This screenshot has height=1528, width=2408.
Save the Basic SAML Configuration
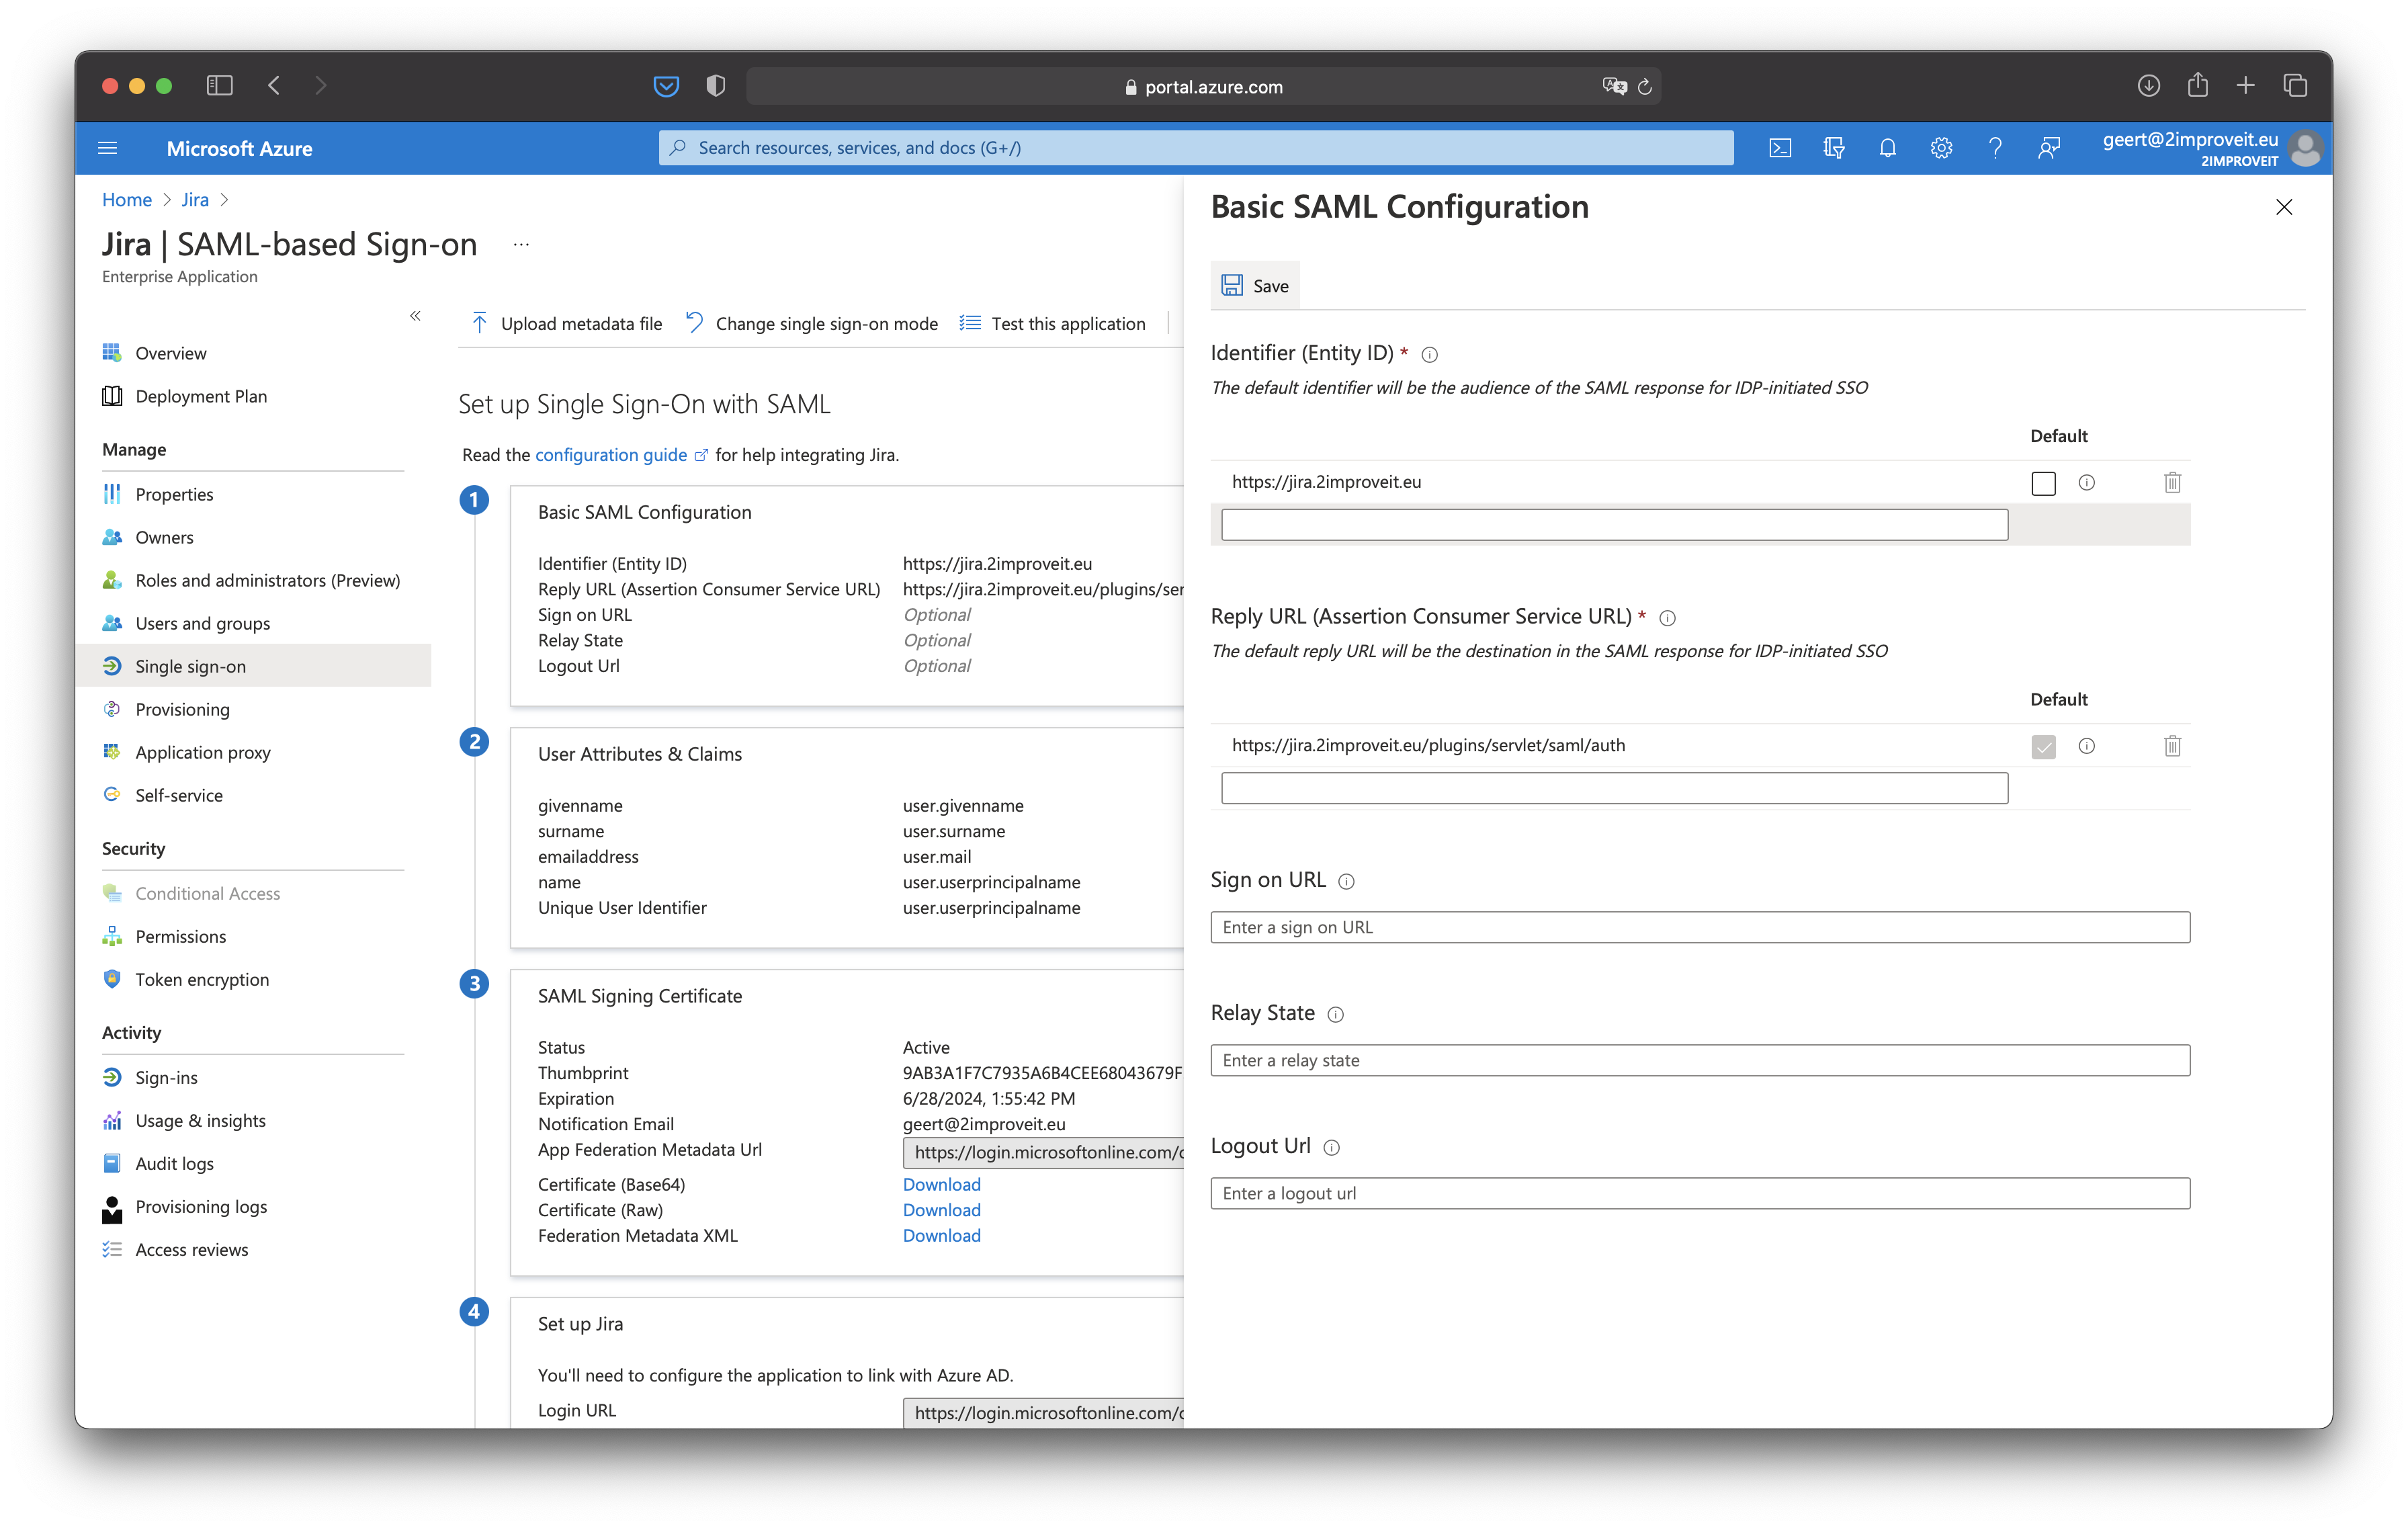click(1255, 286)
